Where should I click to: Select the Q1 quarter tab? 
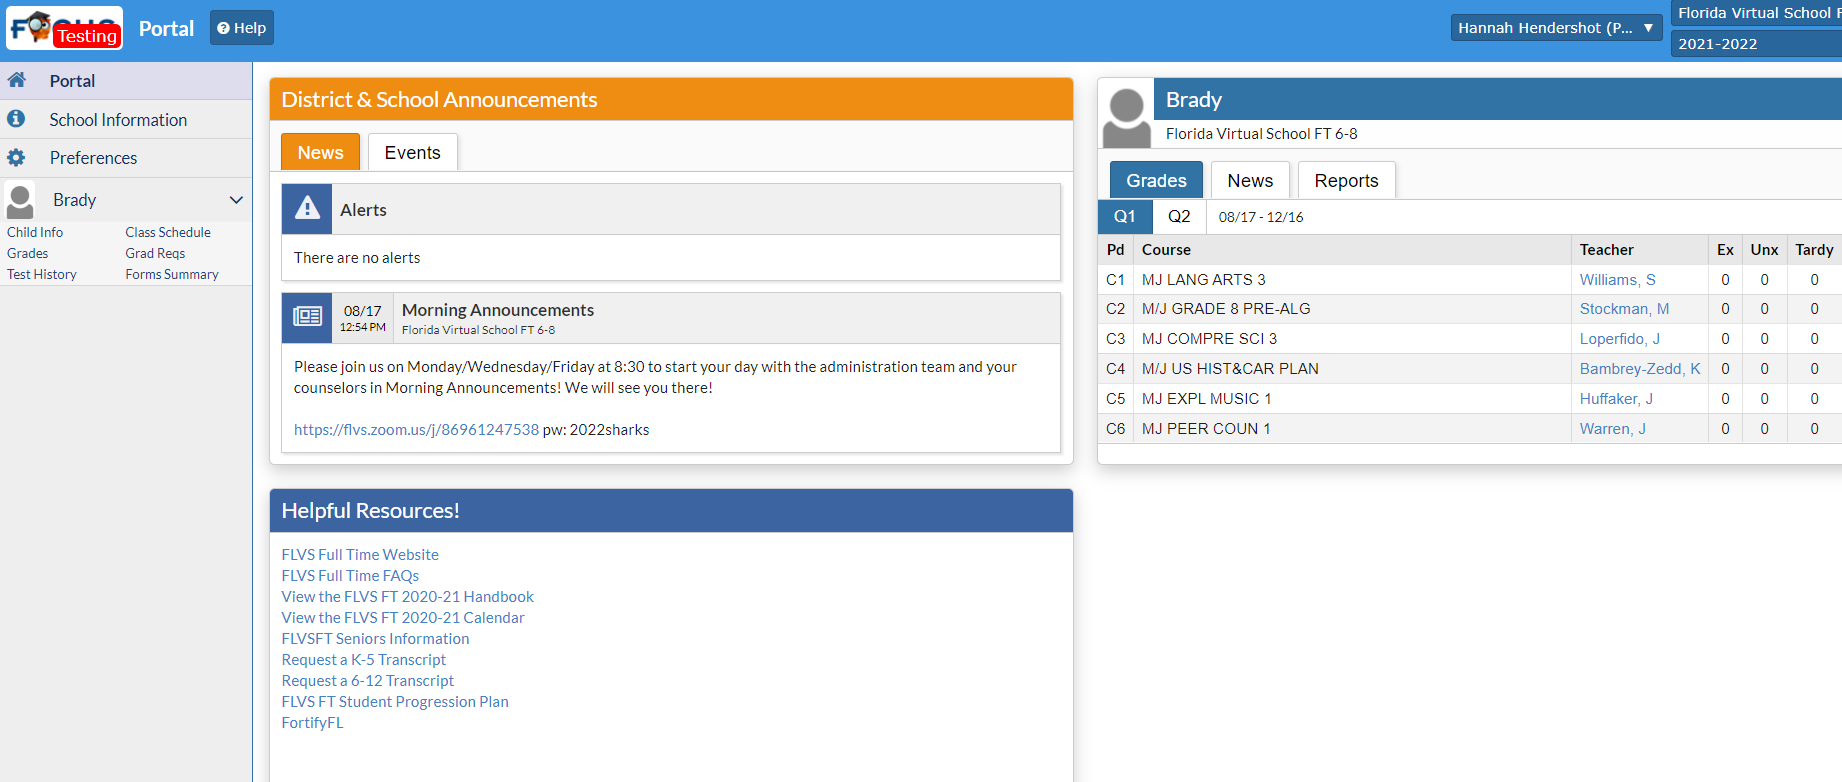tap(1125, 216)
